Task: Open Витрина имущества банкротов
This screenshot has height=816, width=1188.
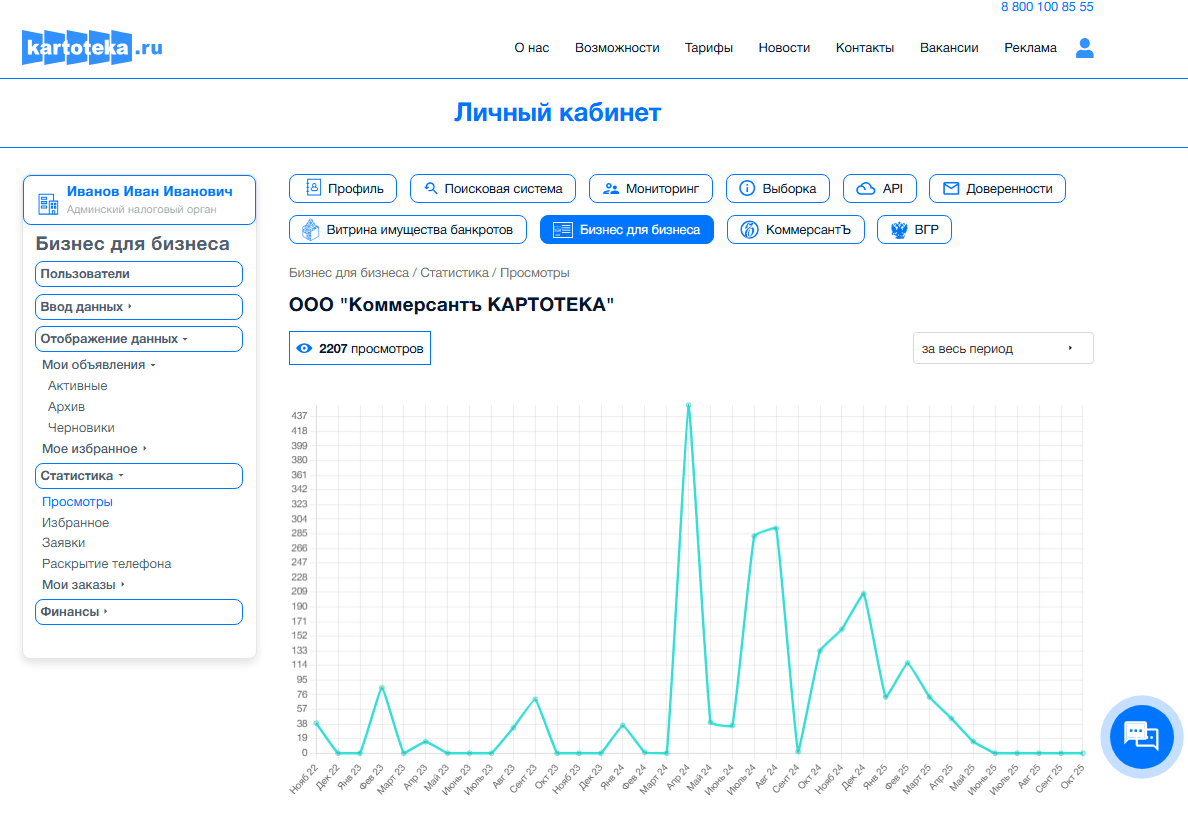Action: (x=408, y=230)
